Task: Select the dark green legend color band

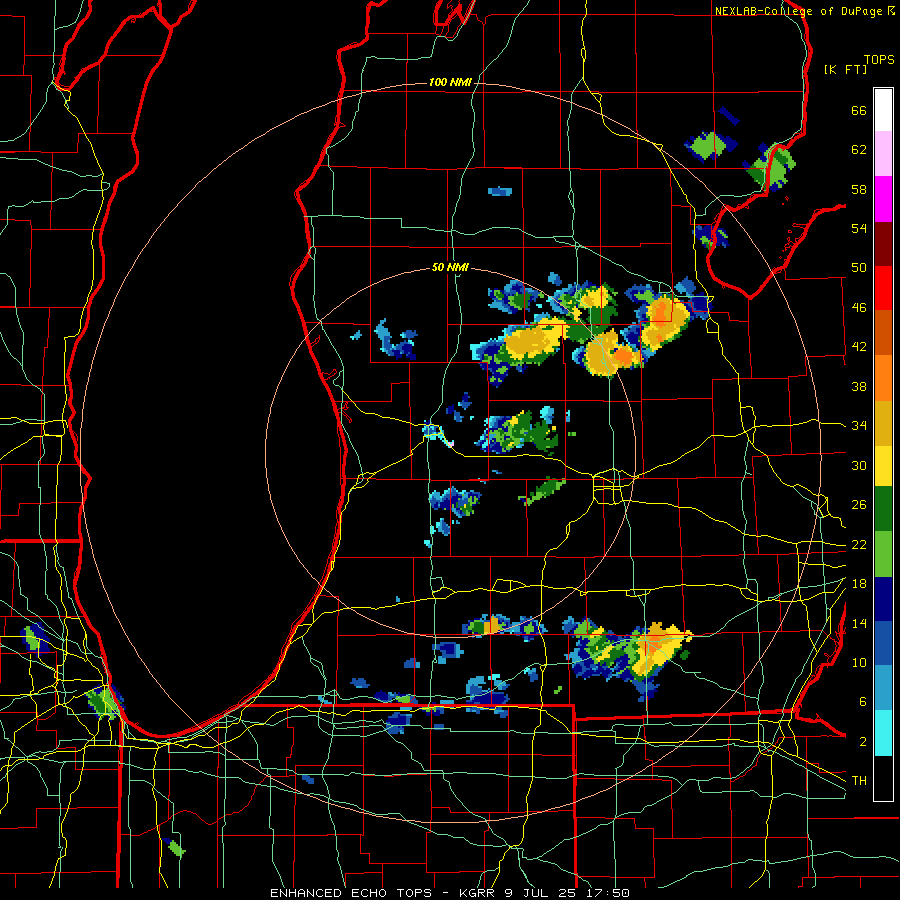Action: coord(883,509)
